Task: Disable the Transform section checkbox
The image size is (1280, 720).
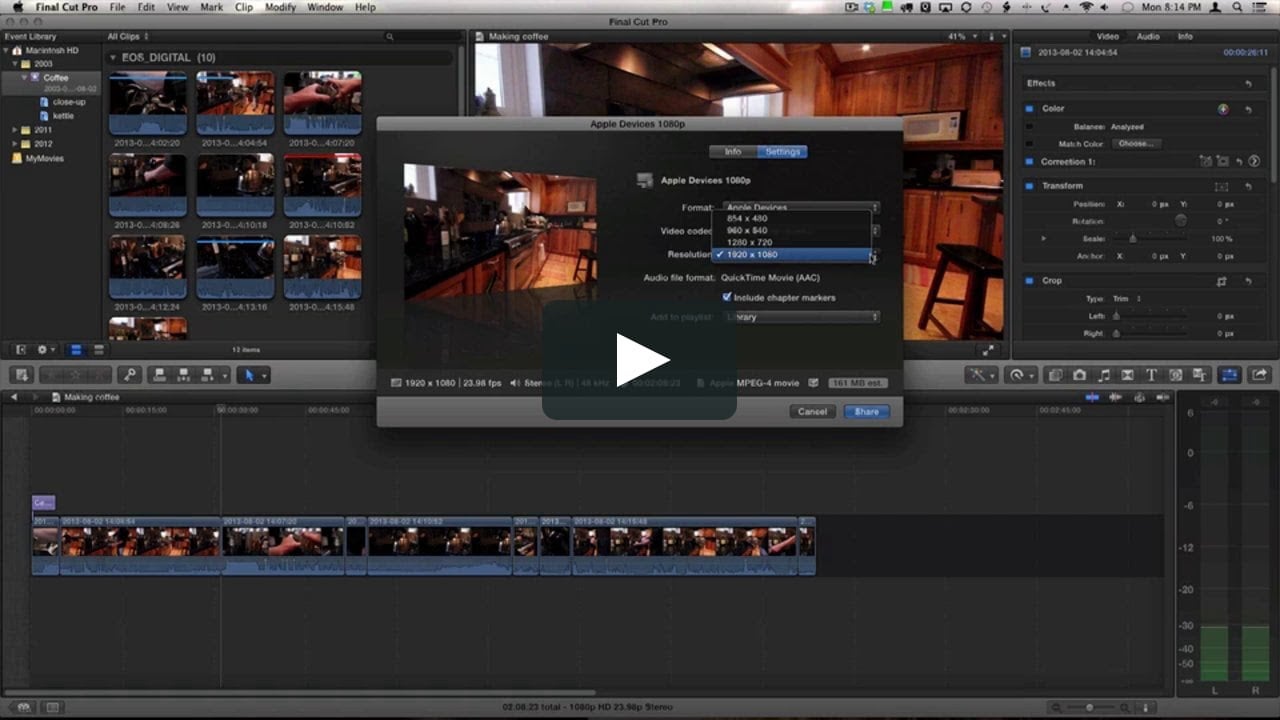Action: pos(1030,186)
